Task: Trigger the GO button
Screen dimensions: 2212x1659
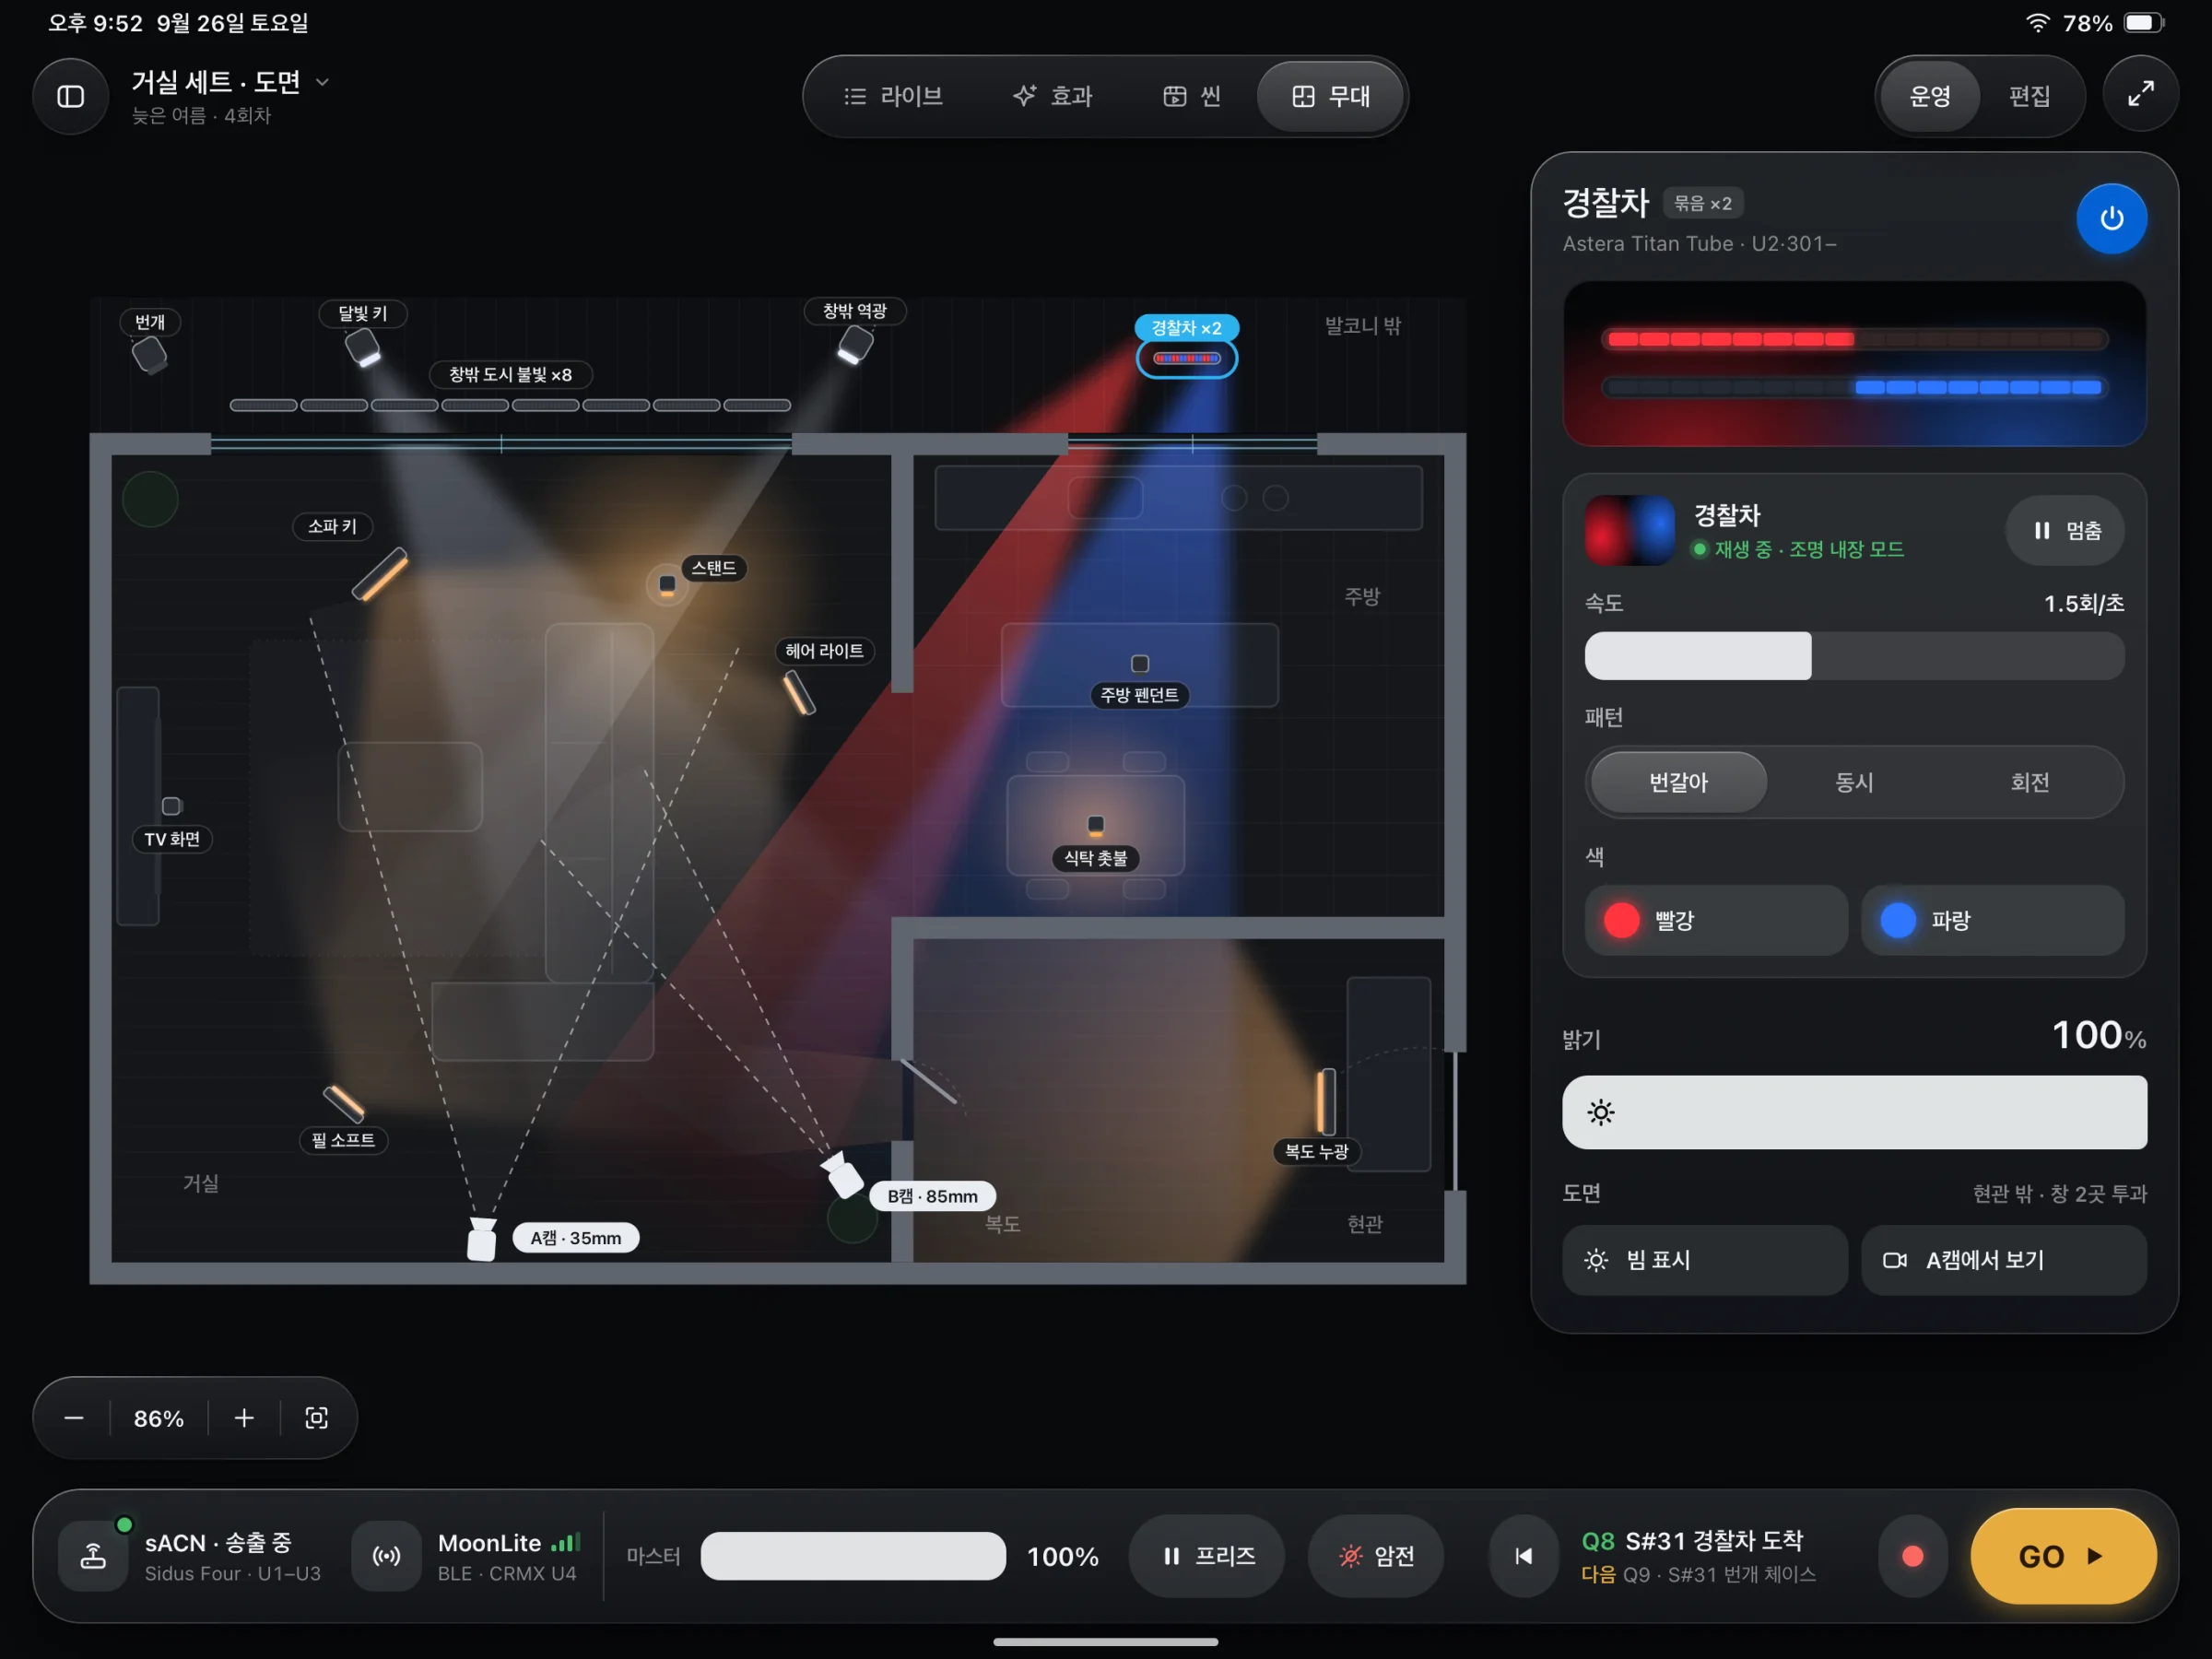Action: [x=2063, y=1556]
